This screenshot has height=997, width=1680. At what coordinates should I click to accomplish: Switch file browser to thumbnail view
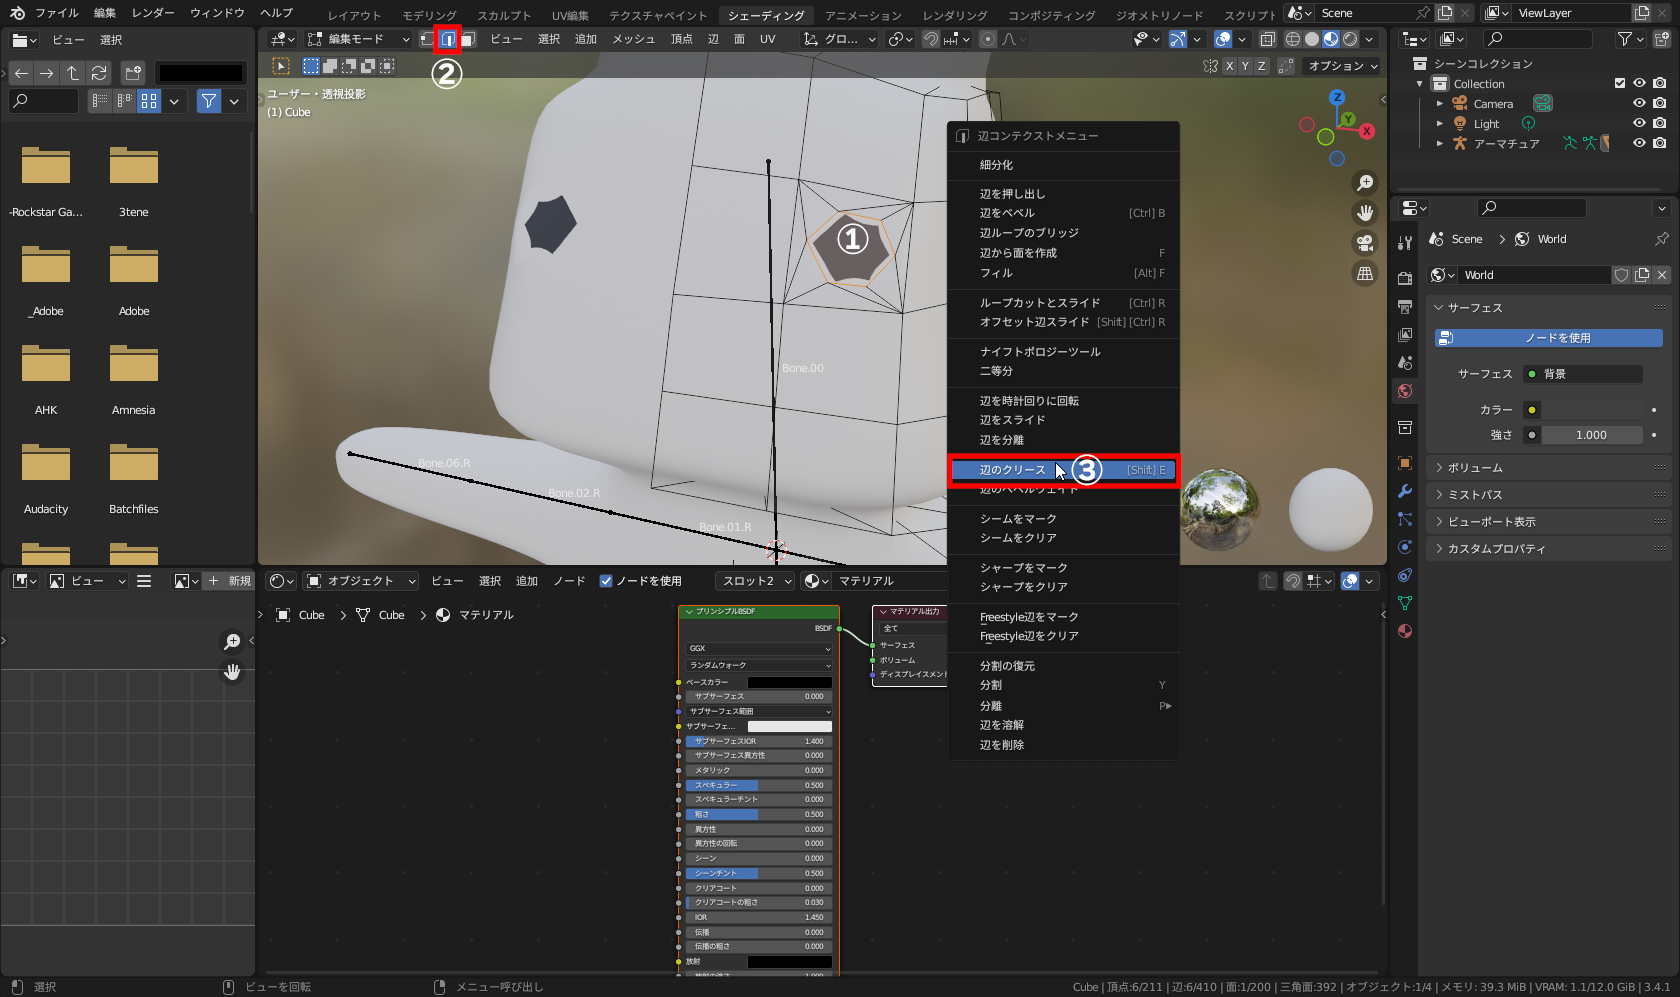tap(149, 101)
